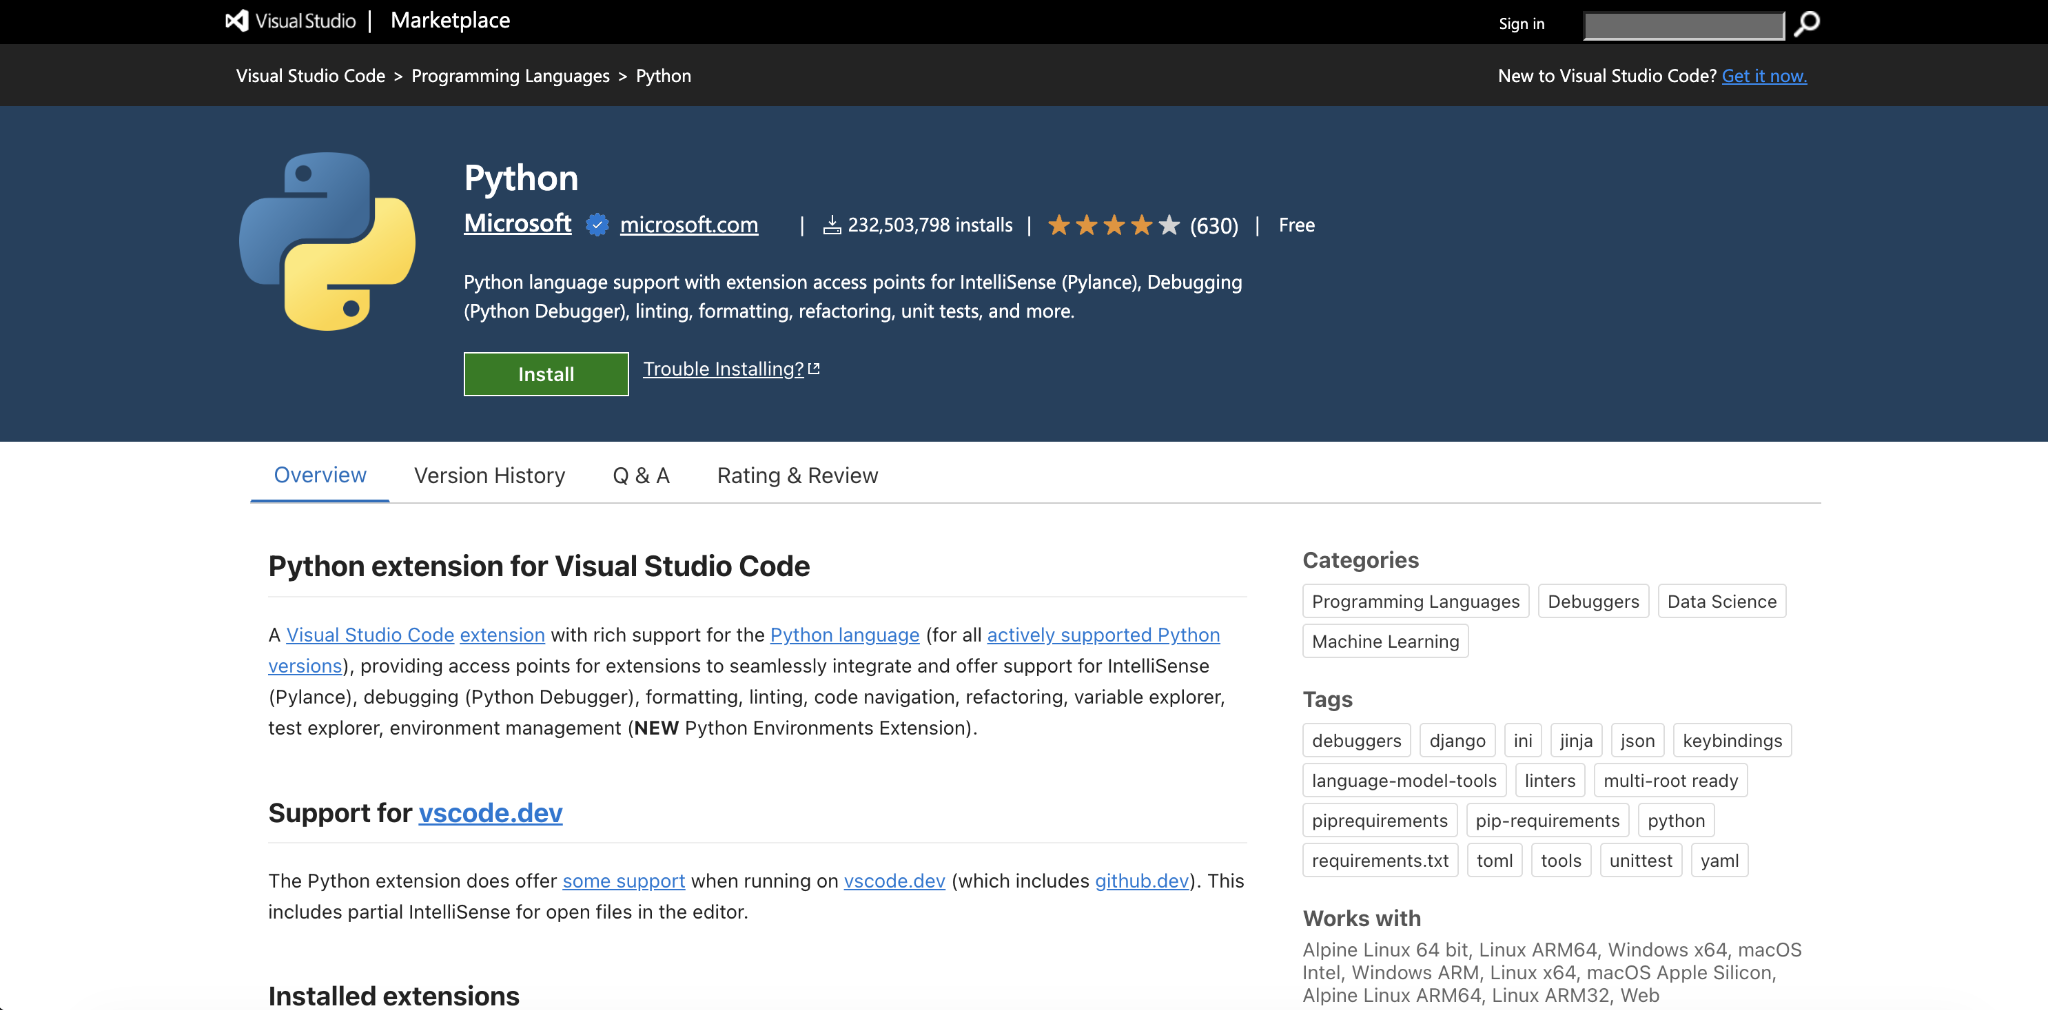Image resolution: width=2048 pixels, height=1010 pixels.
Task: Open the some support link
Action: 624,881
